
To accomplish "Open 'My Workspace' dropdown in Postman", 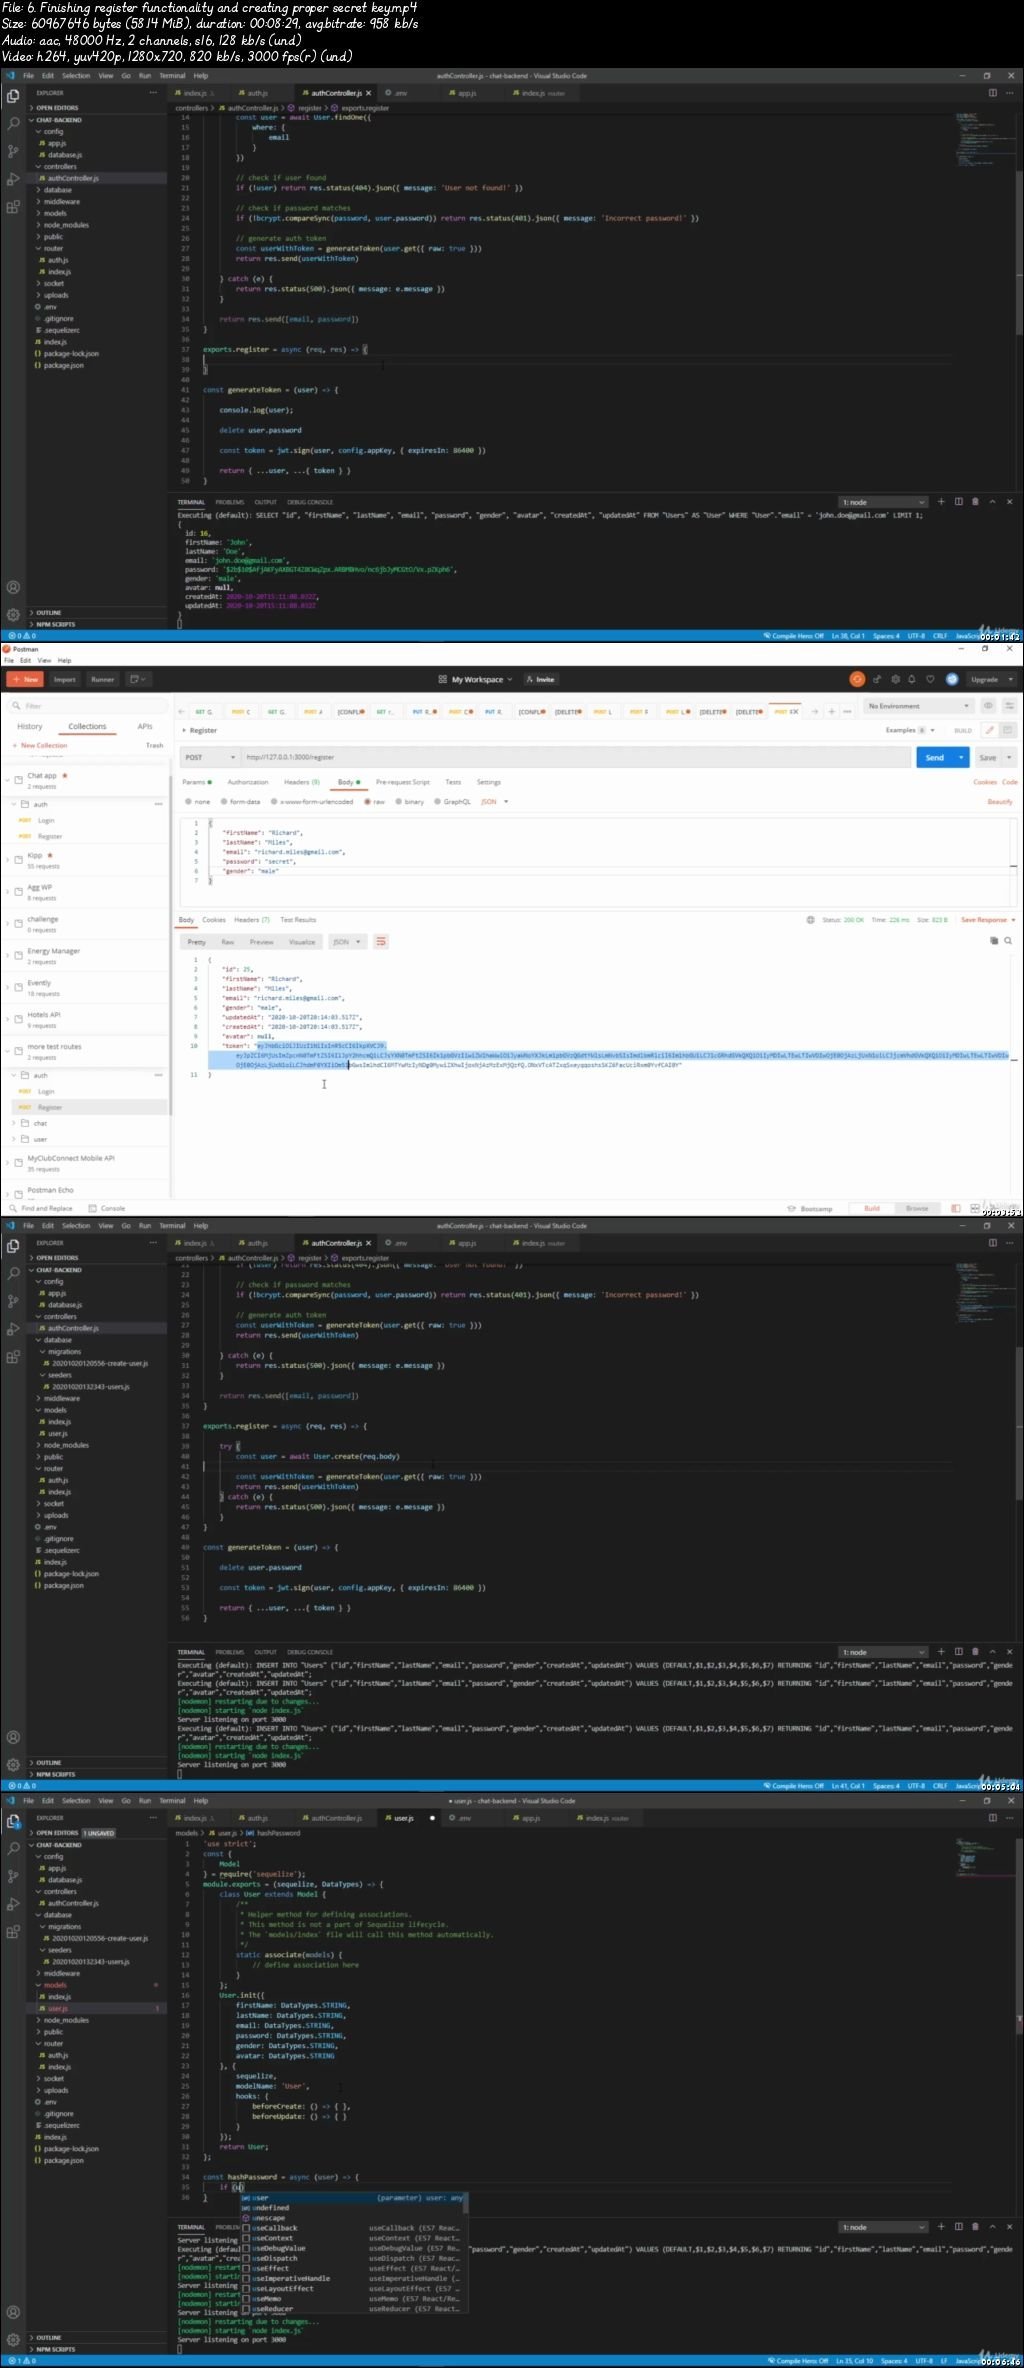I will (475, 679).
